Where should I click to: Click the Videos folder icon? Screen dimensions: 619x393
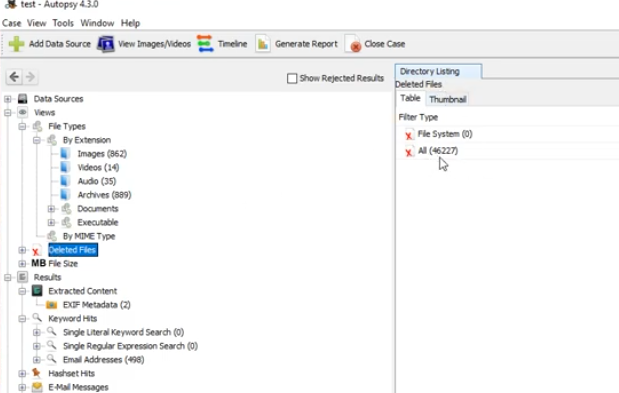click(66, 167)
